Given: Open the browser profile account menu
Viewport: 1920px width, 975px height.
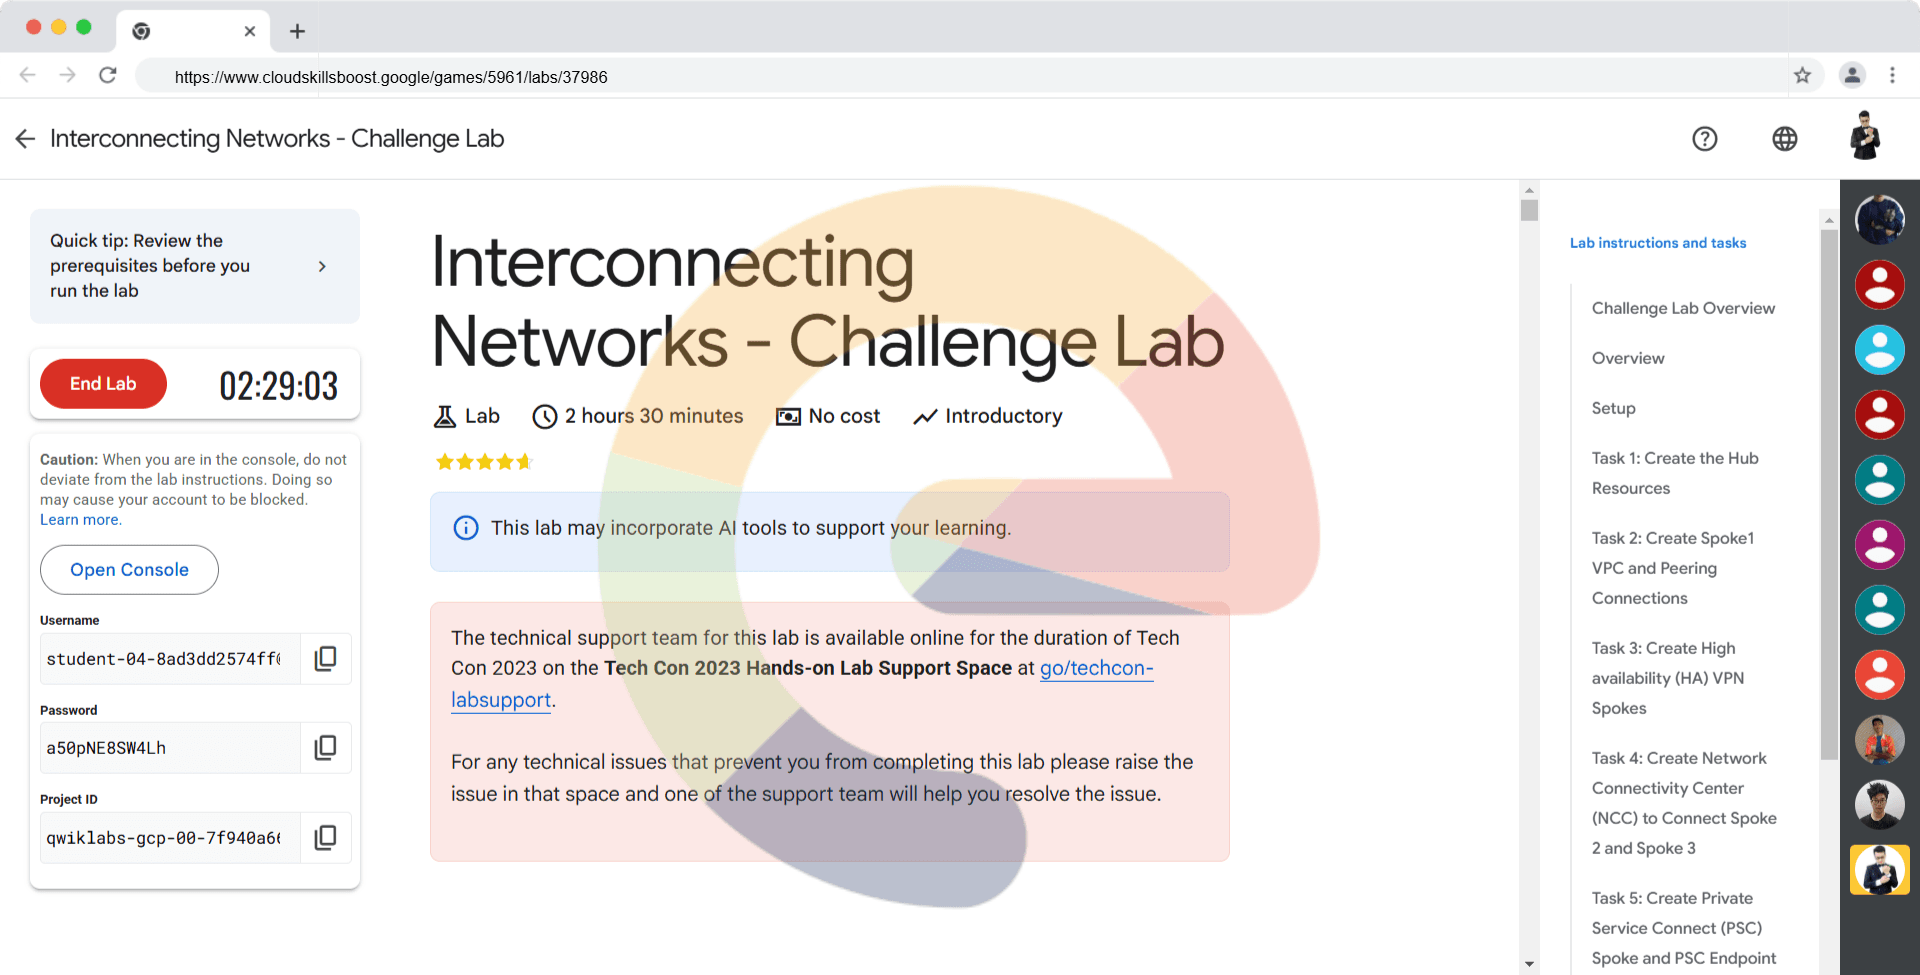Looking at the screenshot, I should click(1852, 76).
